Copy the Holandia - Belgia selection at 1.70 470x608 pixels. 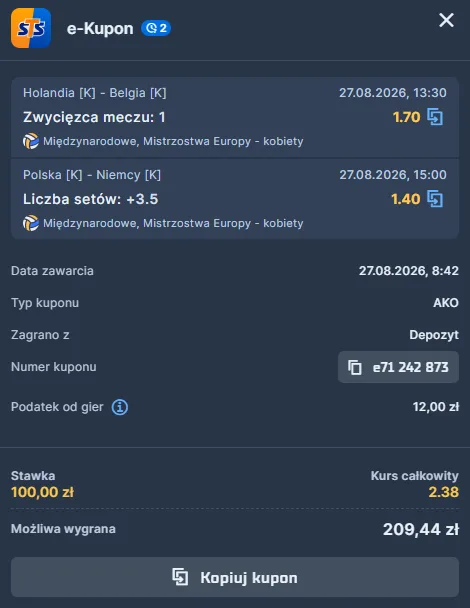435,117
